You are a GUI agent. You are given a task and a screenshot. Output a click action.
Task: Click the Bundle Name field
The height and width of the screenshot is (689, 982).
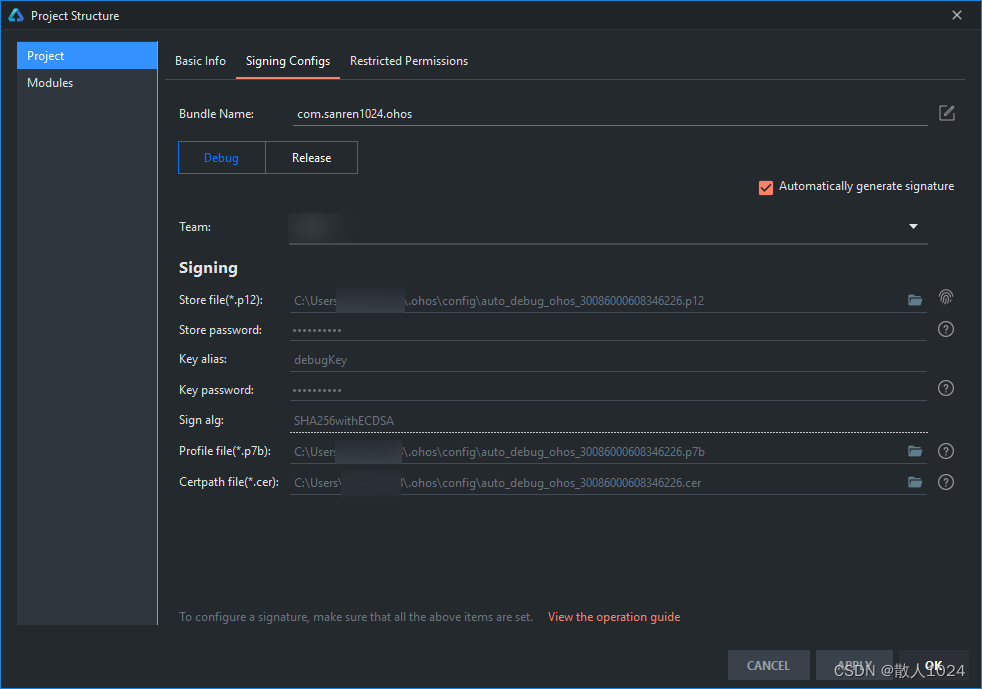pyautogui.click(x=610, y=114)
